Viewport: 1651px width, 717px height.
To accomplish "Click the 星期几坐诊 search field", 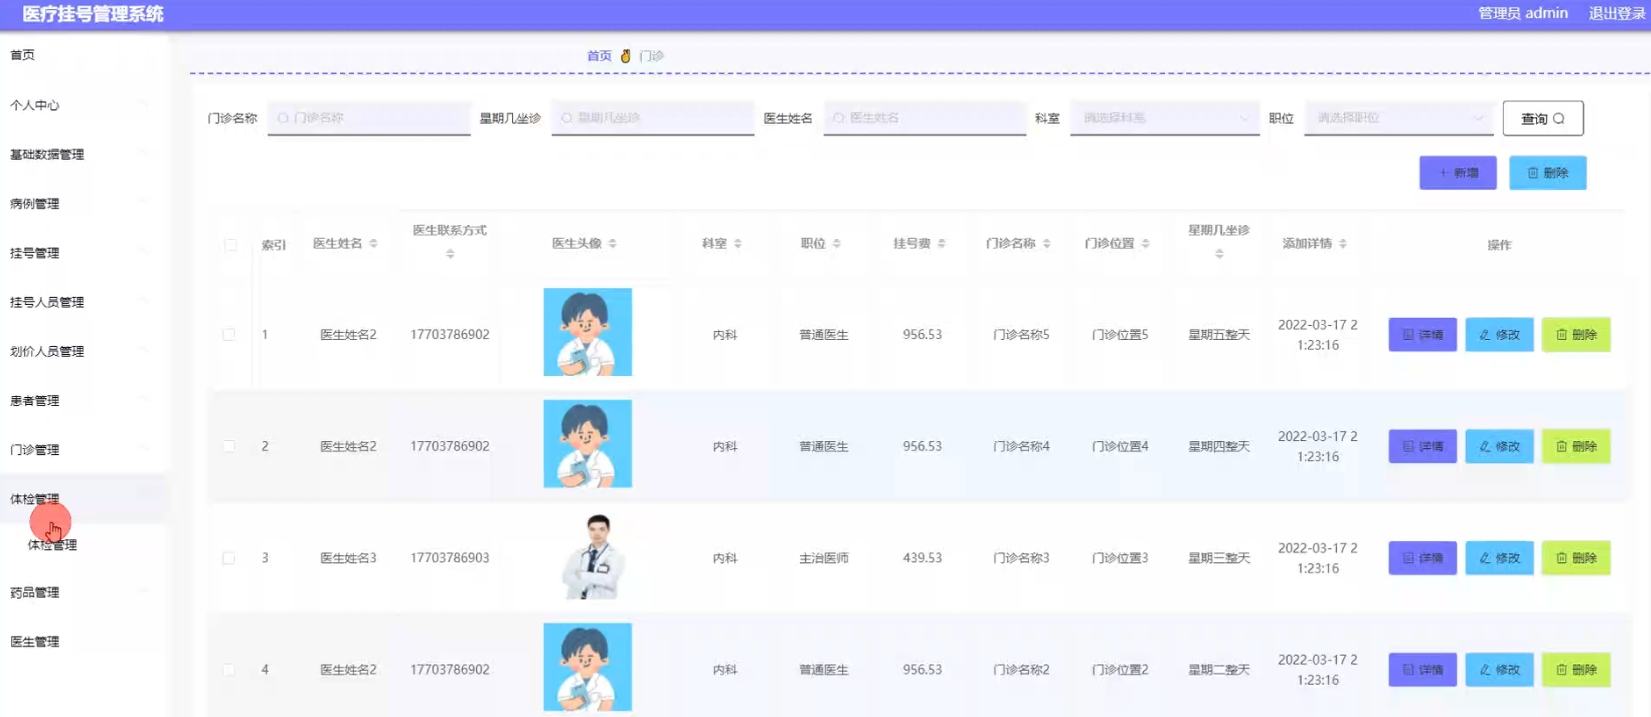I will pos(653,118).
